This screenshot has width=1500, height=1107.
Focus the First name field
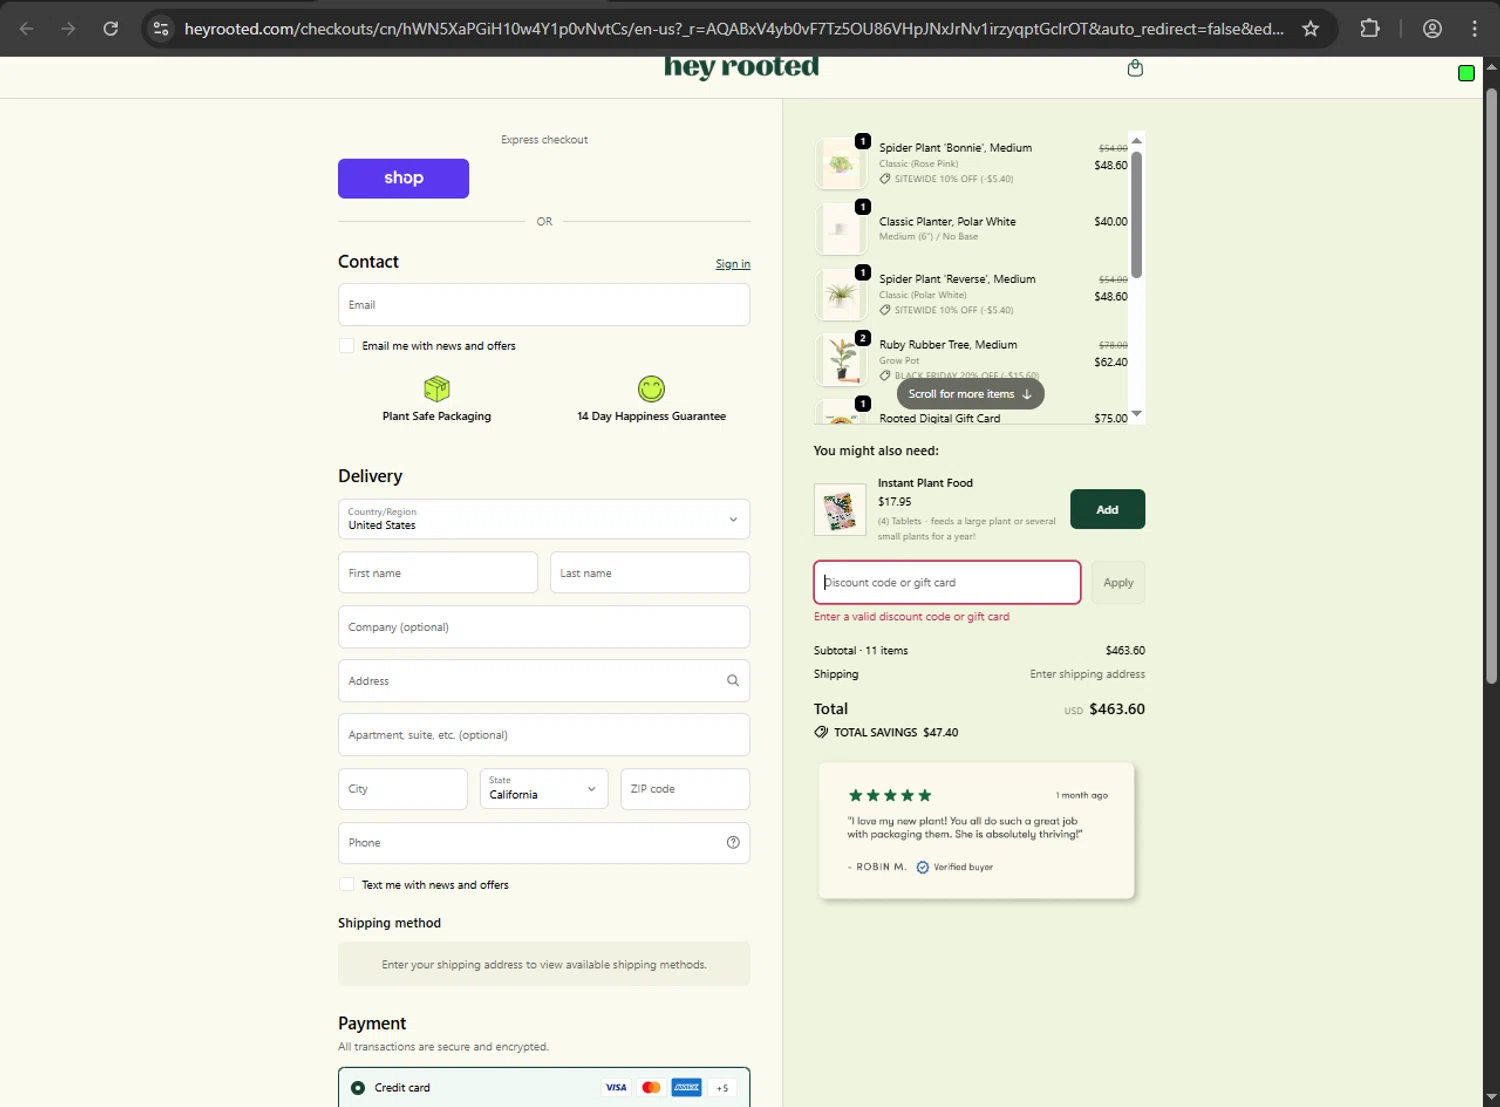438,573
